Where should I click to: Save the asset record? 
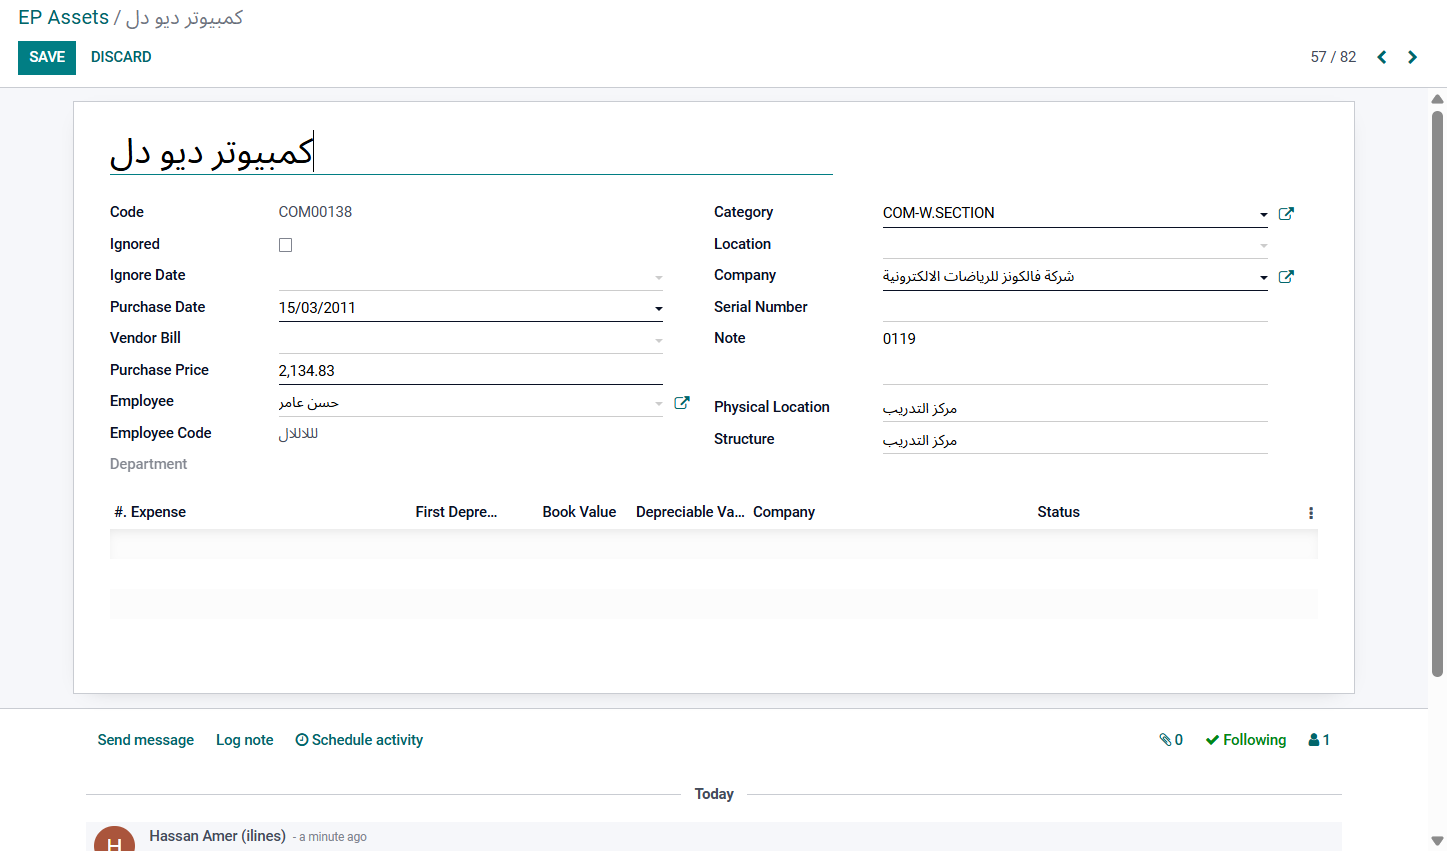coord(47,57)
